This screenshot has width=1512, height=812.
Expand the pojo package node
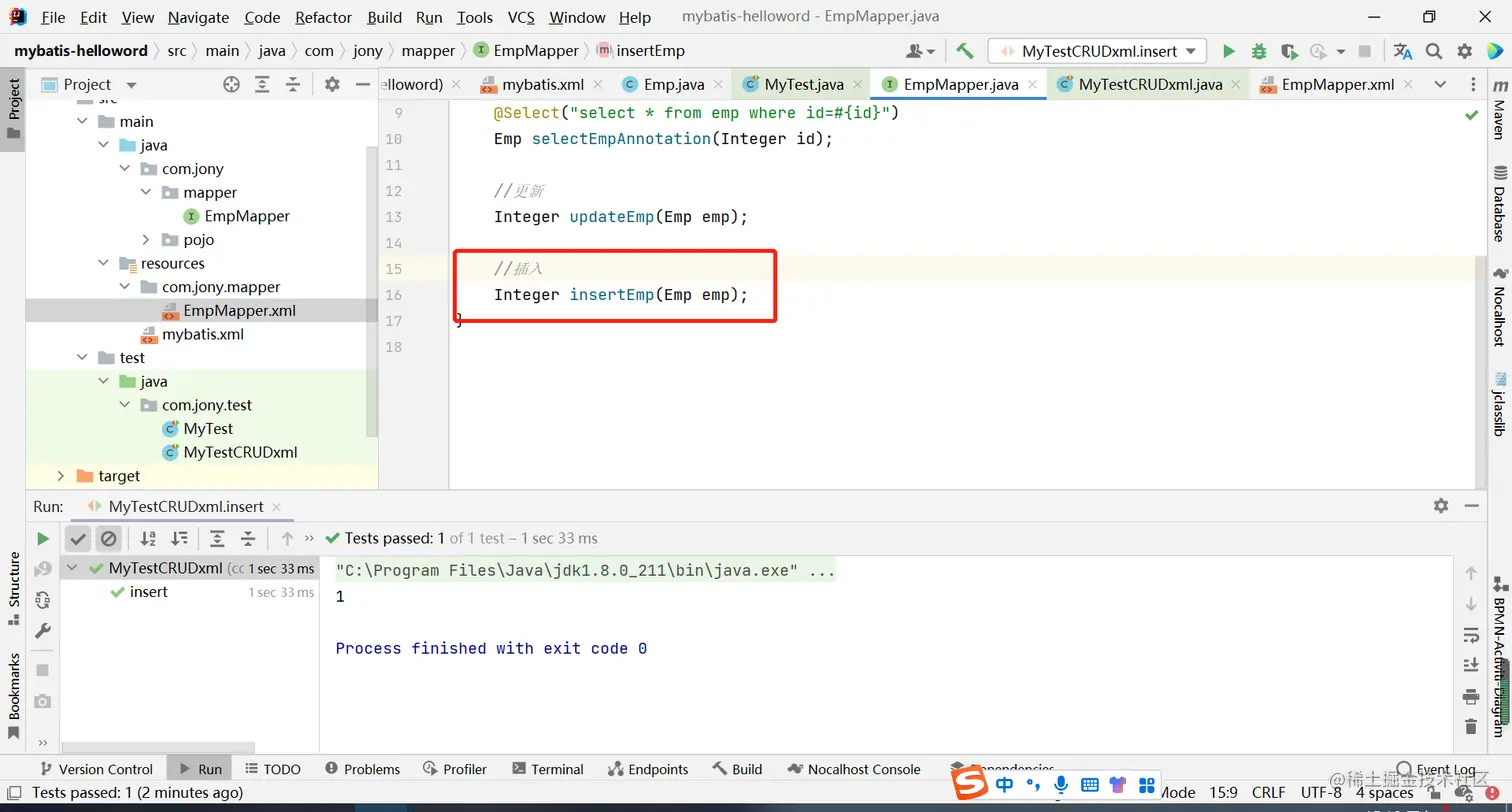coord(146,240)
